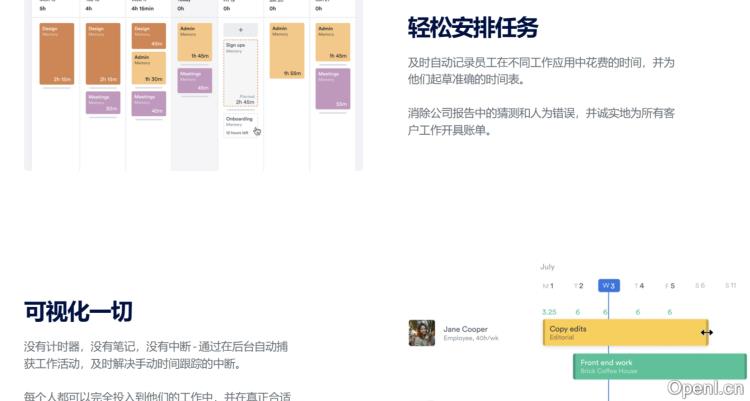Open the Design card showing 45m
The image size is (750, 401).
pos(148,36)
